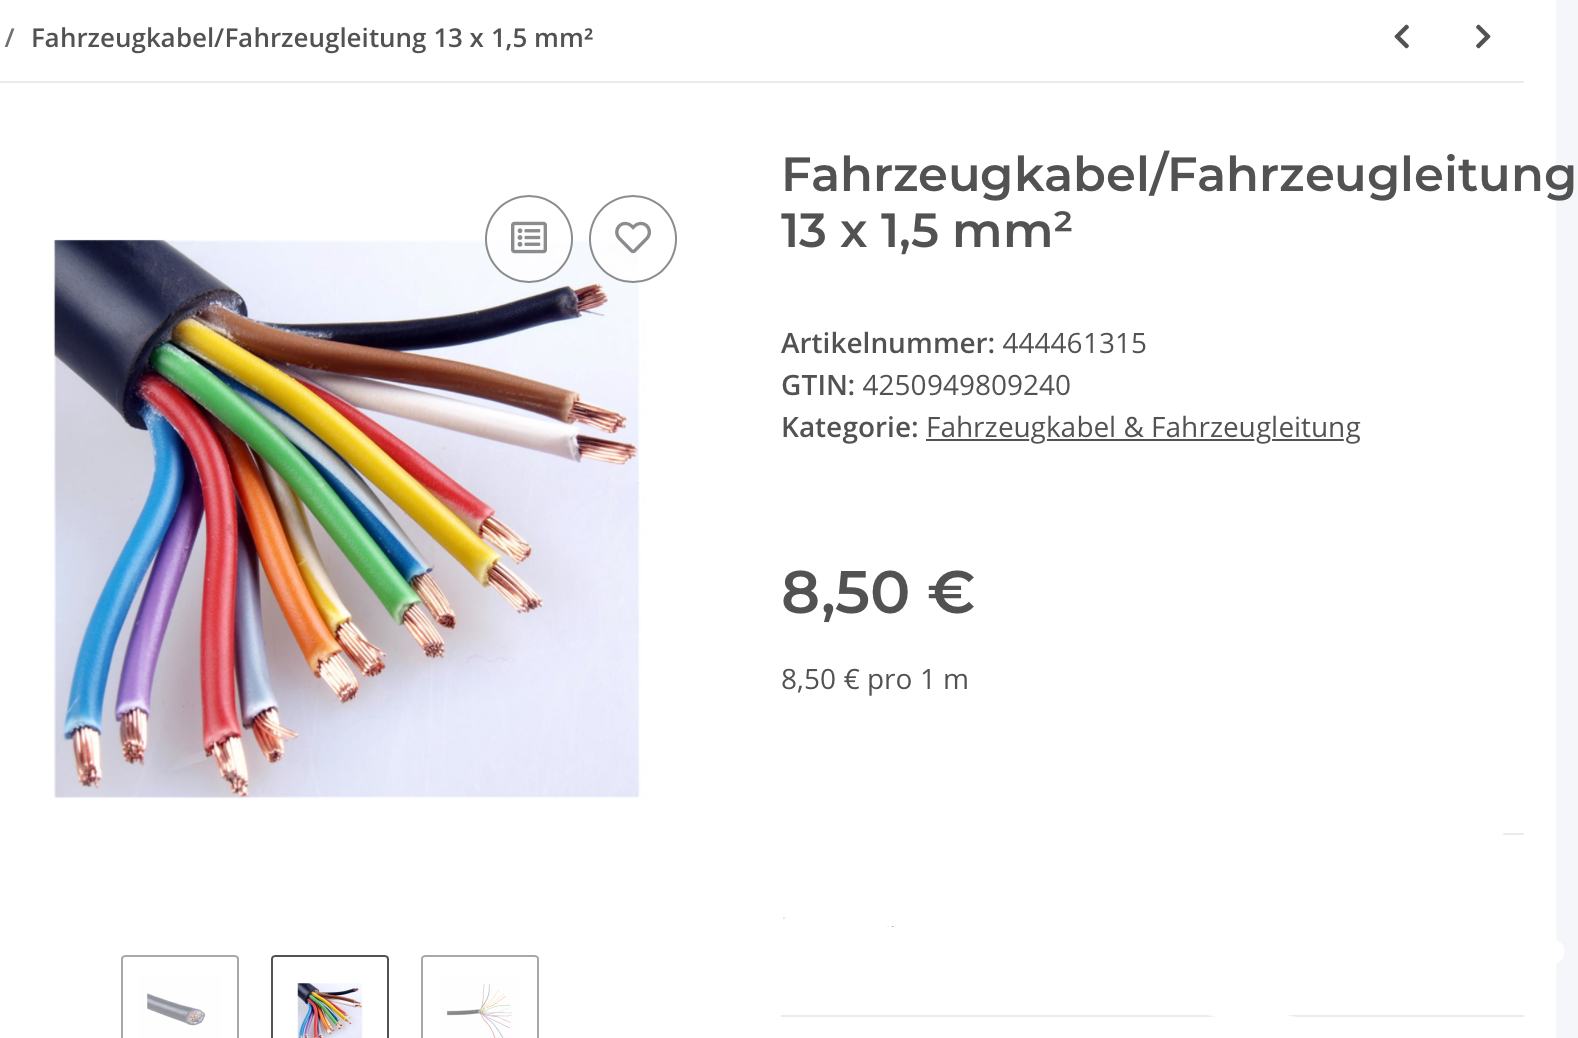
Task: Click the exposed copper strands of blue wire
Action: point(86,755)
